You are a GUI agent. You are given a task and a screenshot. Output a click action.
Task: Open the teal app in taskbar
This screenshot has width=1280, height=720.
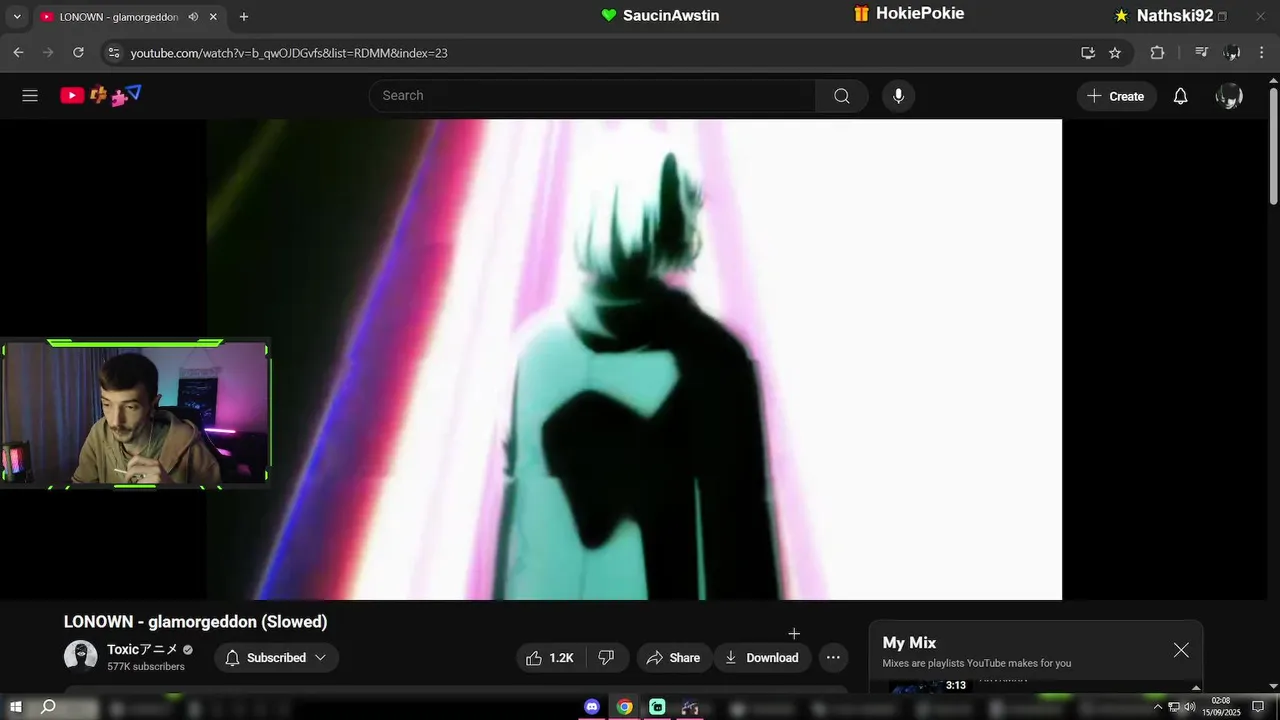(x=657, y=707)
